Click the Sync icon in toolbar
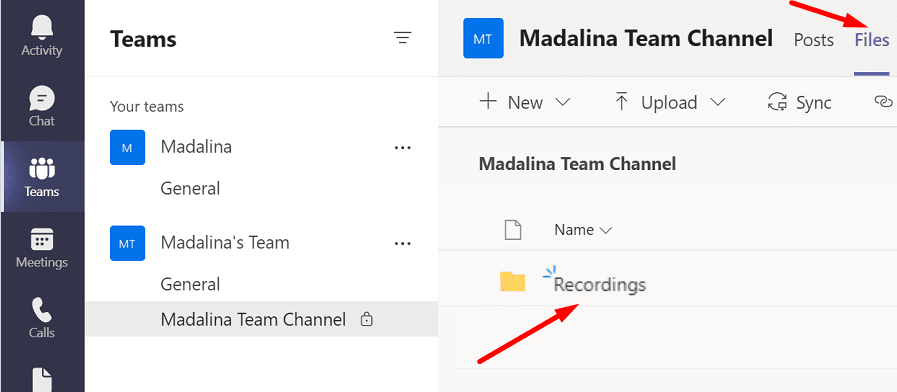Screen dimensions: 897x392 click(x=777, y=102)
